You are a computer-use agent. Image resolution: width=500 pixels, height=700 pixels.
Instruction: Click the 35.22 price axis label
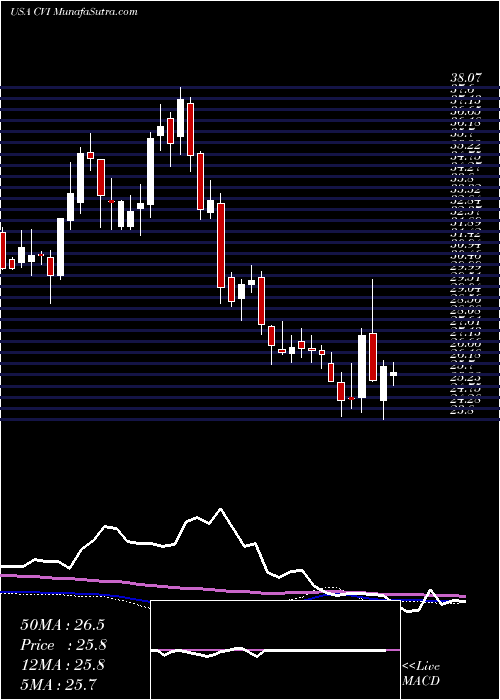click(465, 146)
